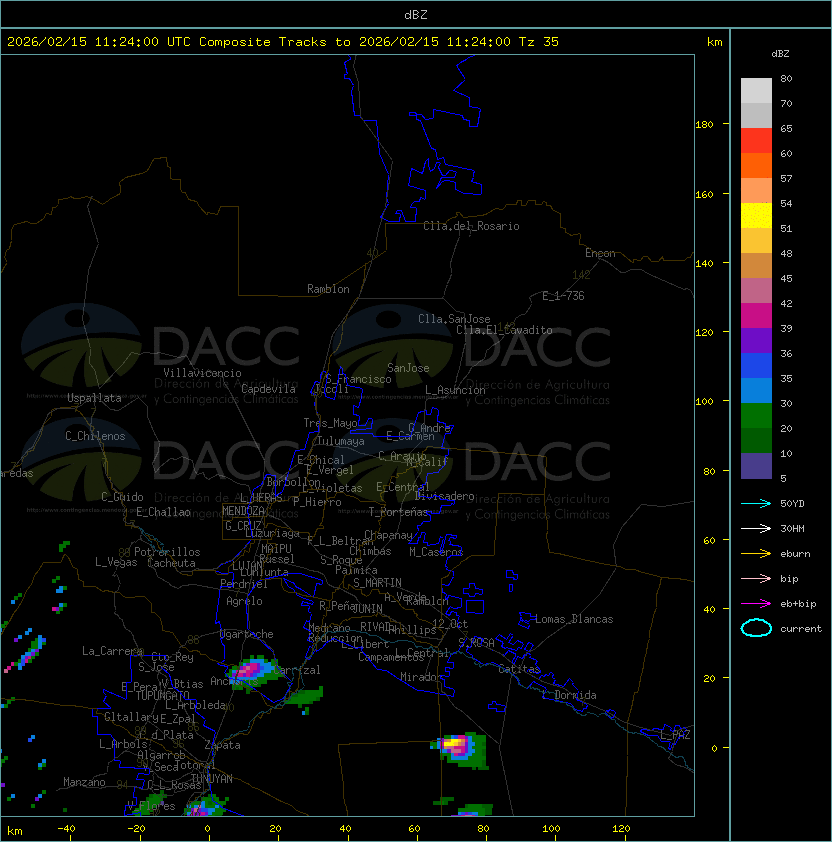Click the Ugarteche map label
This screenshot has width=832, height=842.
tap(247, 634)
